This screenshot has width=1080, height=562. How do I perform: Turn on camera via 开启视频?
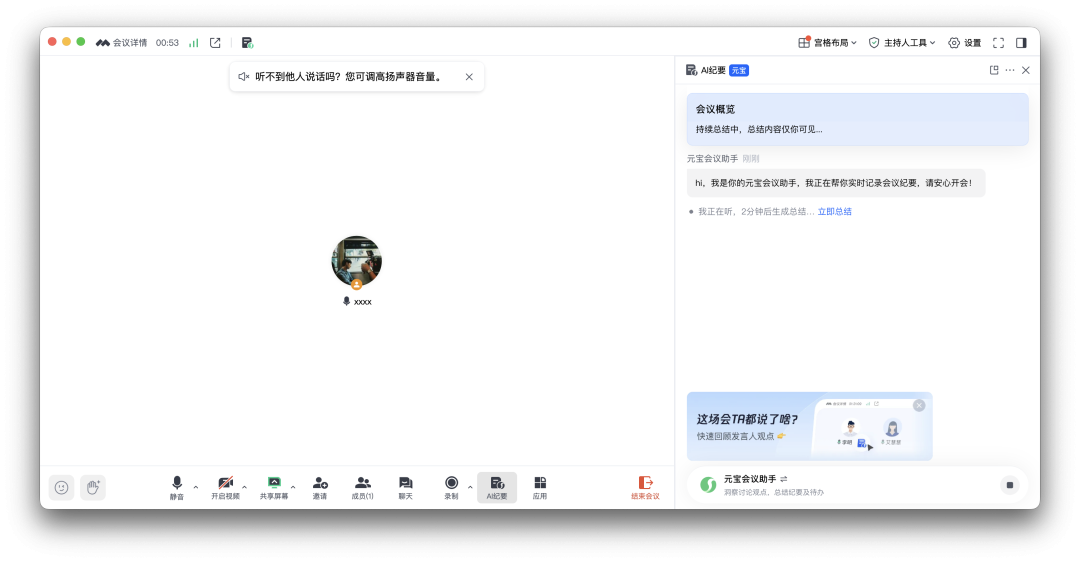pyautogui.click(x=225, y=486)
